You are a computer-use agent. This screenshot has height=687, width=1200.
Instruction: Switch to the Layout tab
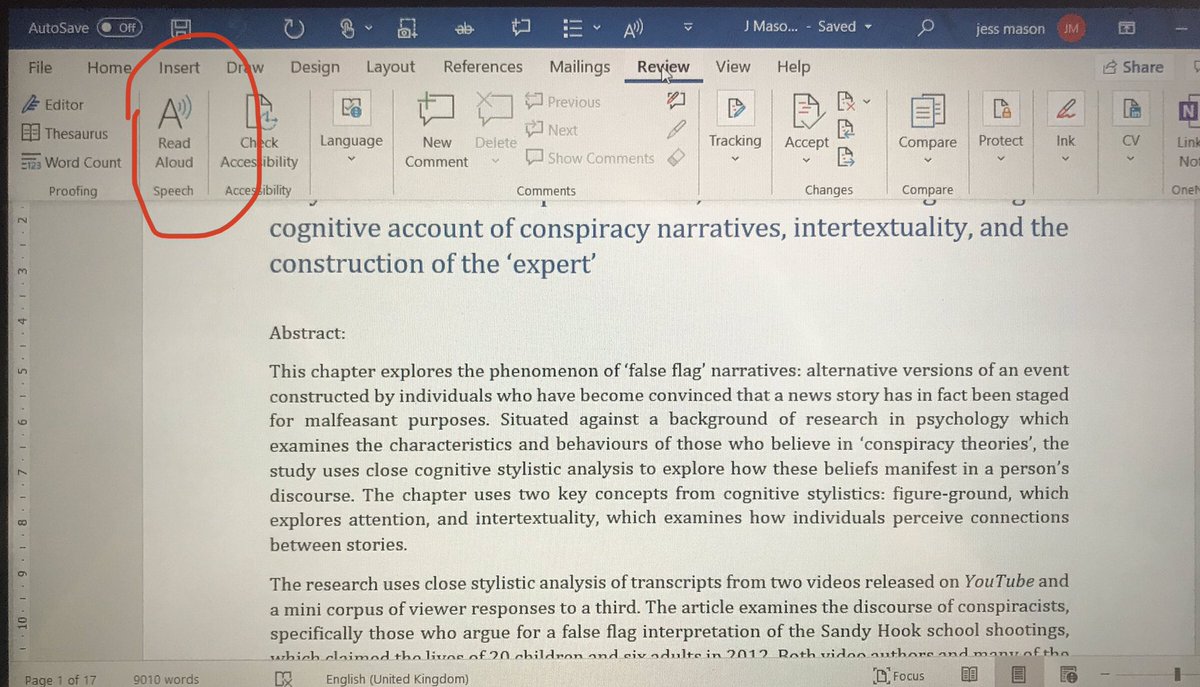point(390,67)
